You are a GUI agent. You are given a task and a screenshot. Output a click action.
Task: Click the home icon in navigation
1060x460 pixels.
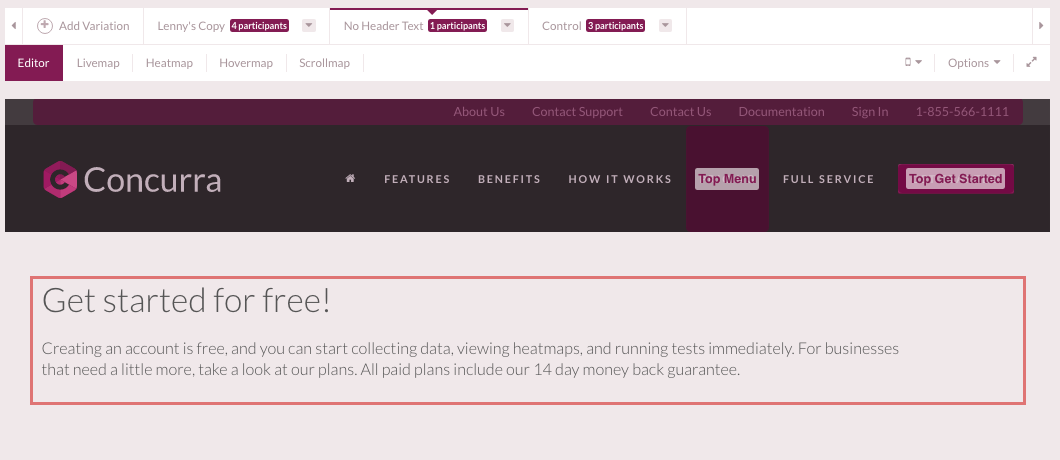(350, 179)
